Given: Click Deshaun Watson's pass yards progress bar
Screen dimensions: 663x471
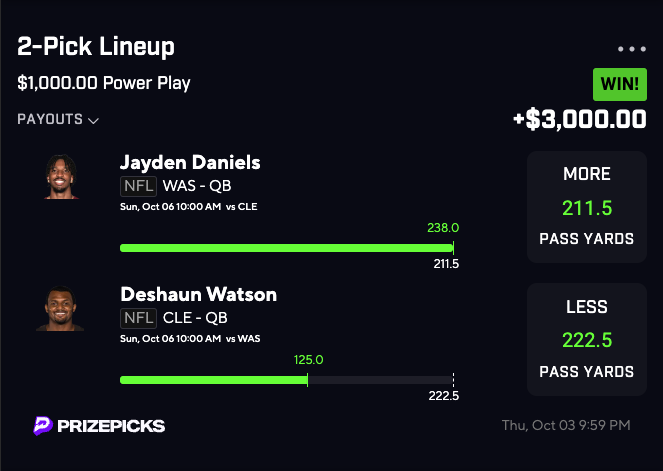Looking at the screenshot, I should coord(286,380).
